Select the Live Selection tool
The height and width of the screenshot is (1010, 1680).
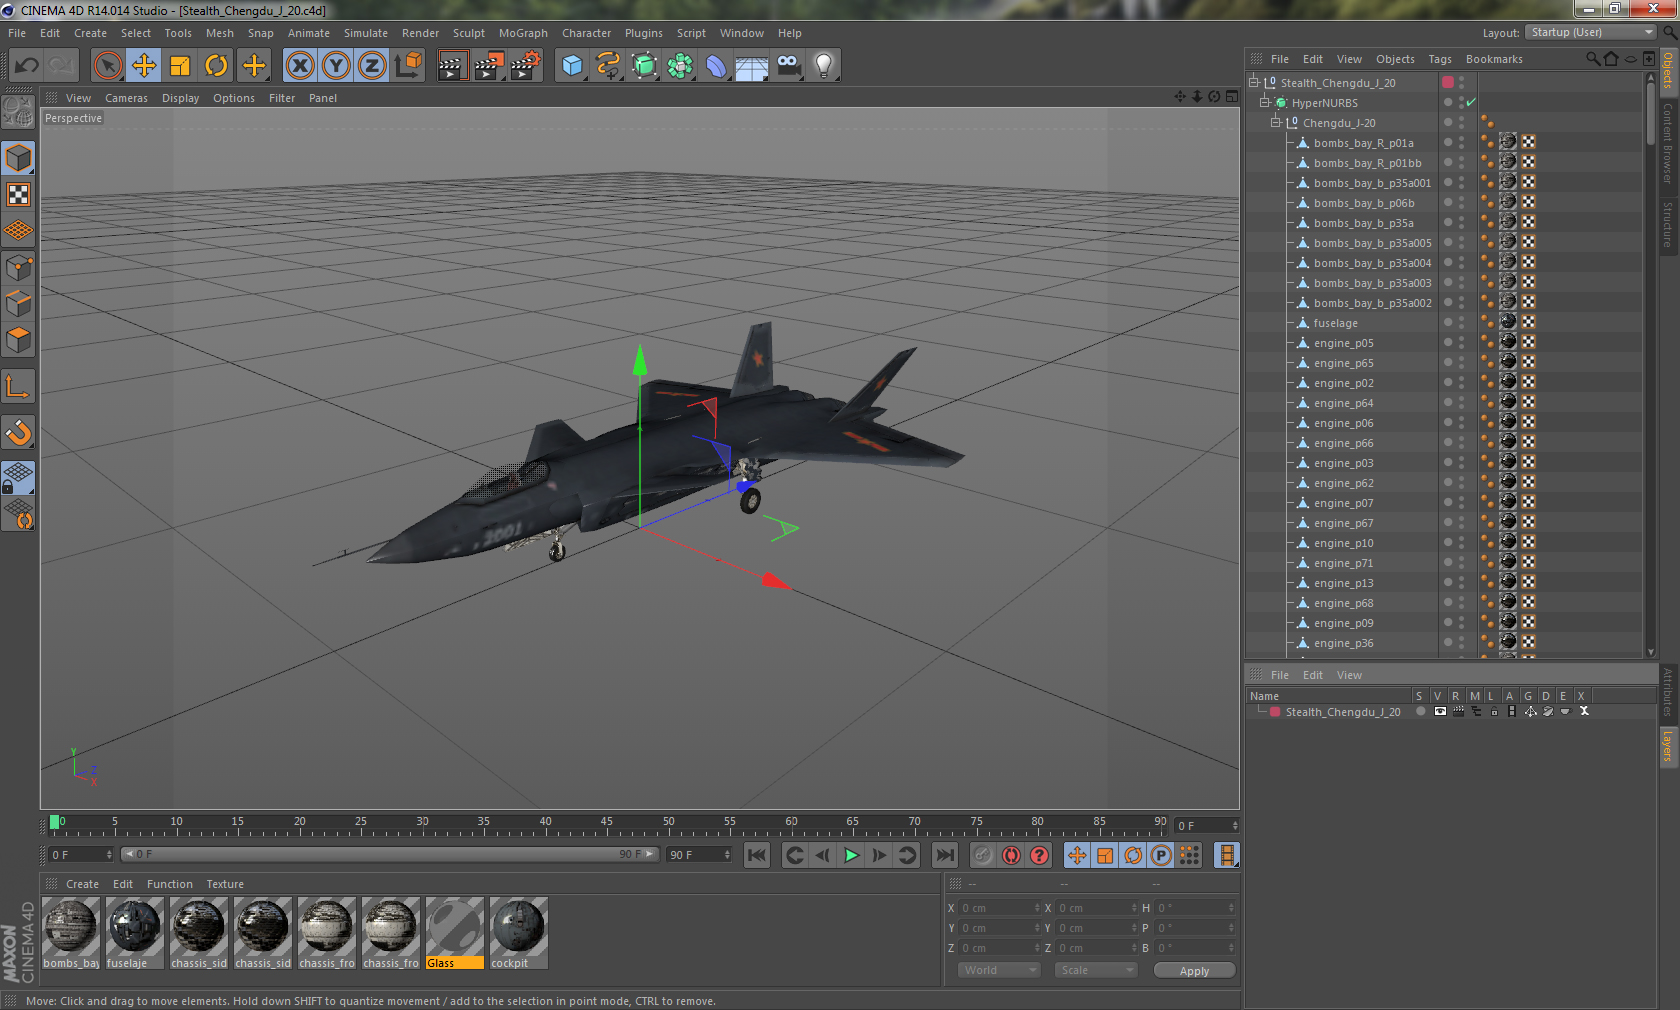107,66
